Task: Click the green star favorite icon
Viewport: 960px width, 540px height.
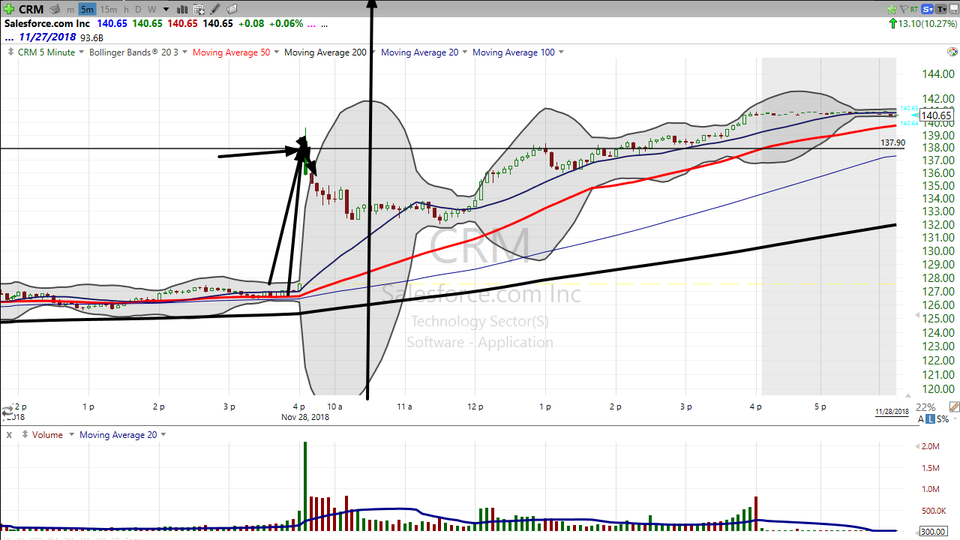Action: pos(891,9)
